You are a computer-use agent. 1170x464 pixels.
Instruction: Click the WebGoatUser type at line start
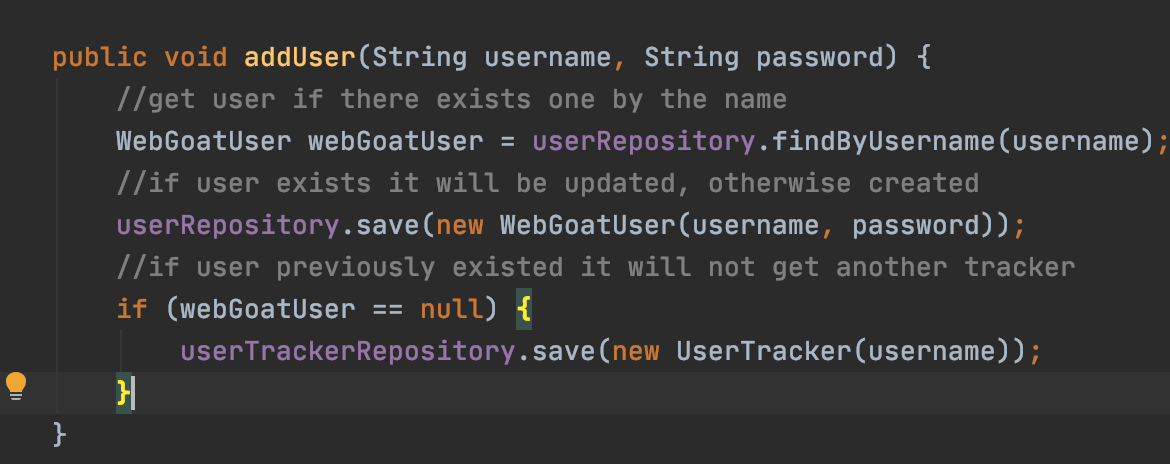(204, 141)
